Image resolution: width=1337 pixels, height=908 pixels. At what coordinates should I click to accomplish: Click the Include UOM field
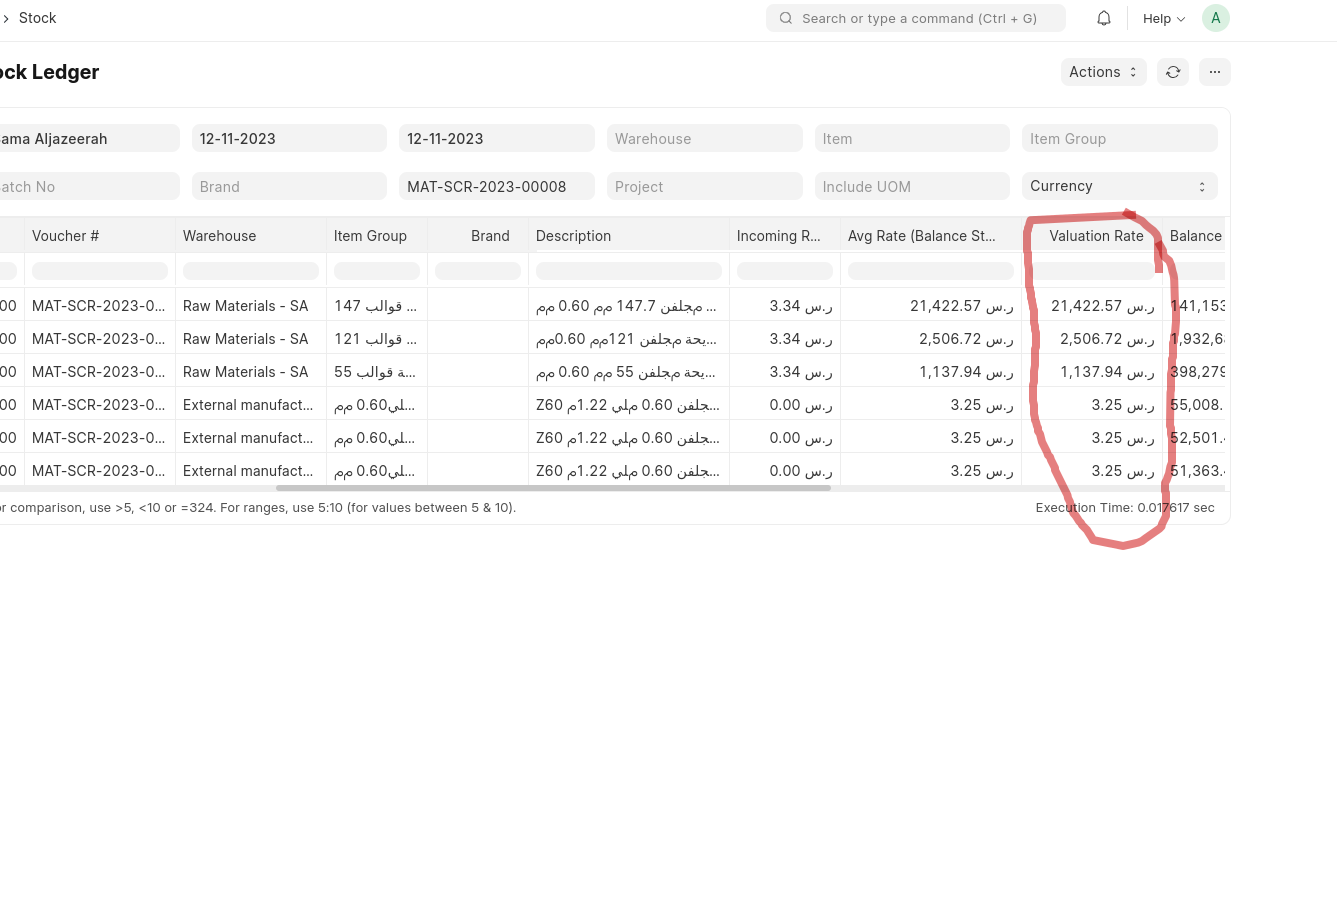click(911, 186)
